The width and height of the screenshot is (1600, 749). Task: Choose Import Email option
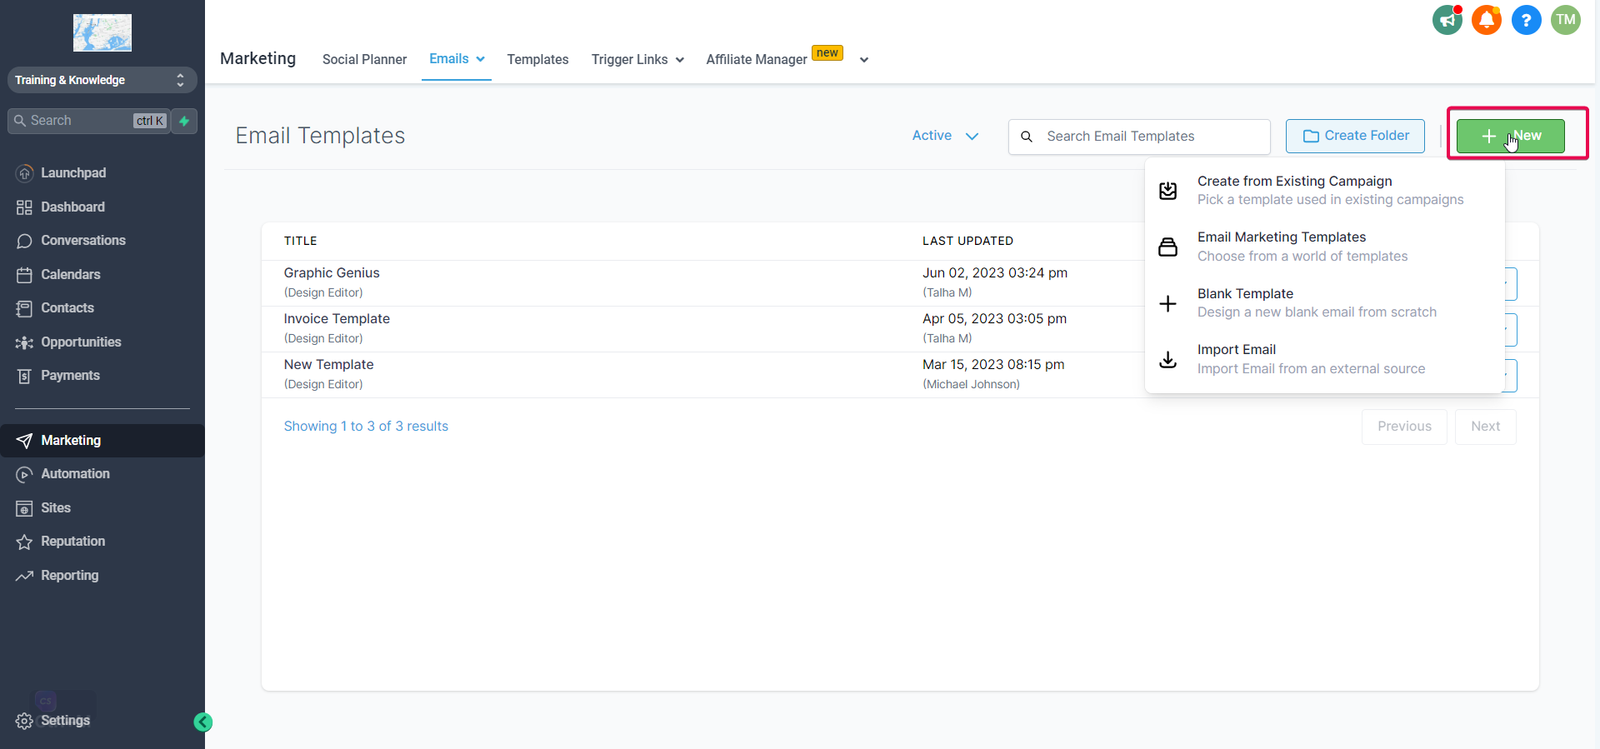coord(1236,350)
